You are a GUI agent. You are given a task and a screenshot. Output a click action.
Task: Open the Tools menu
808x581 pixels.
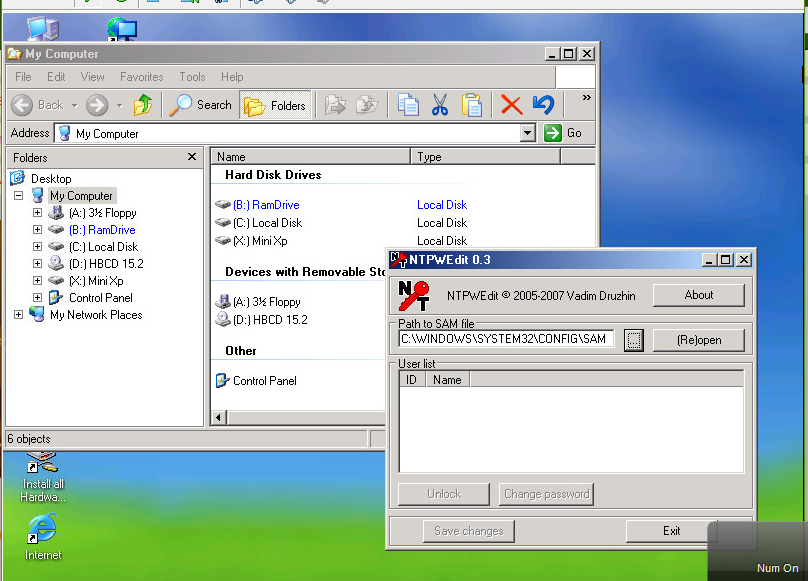[x=192, y=77]
